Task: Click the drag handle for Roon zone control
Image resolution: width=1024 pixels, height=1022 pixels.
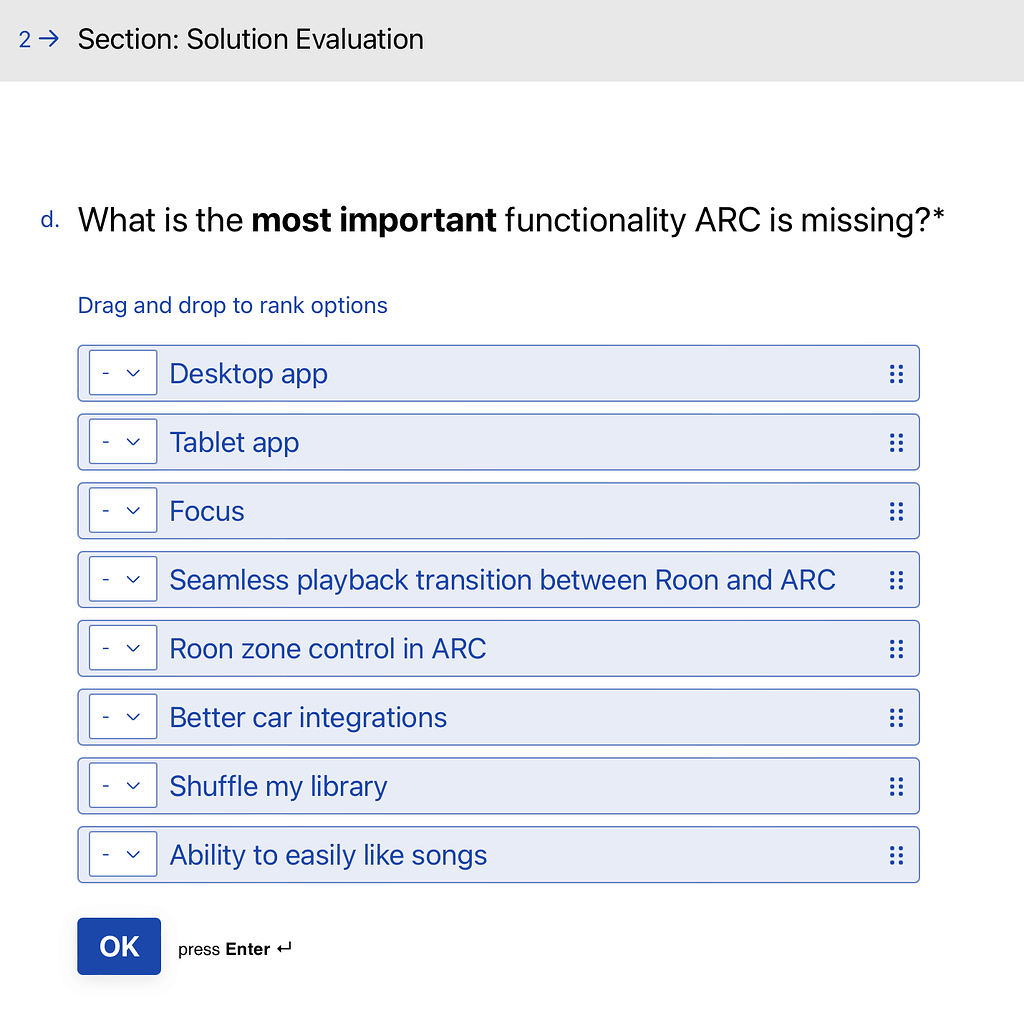Action: [x=896, y=648]
